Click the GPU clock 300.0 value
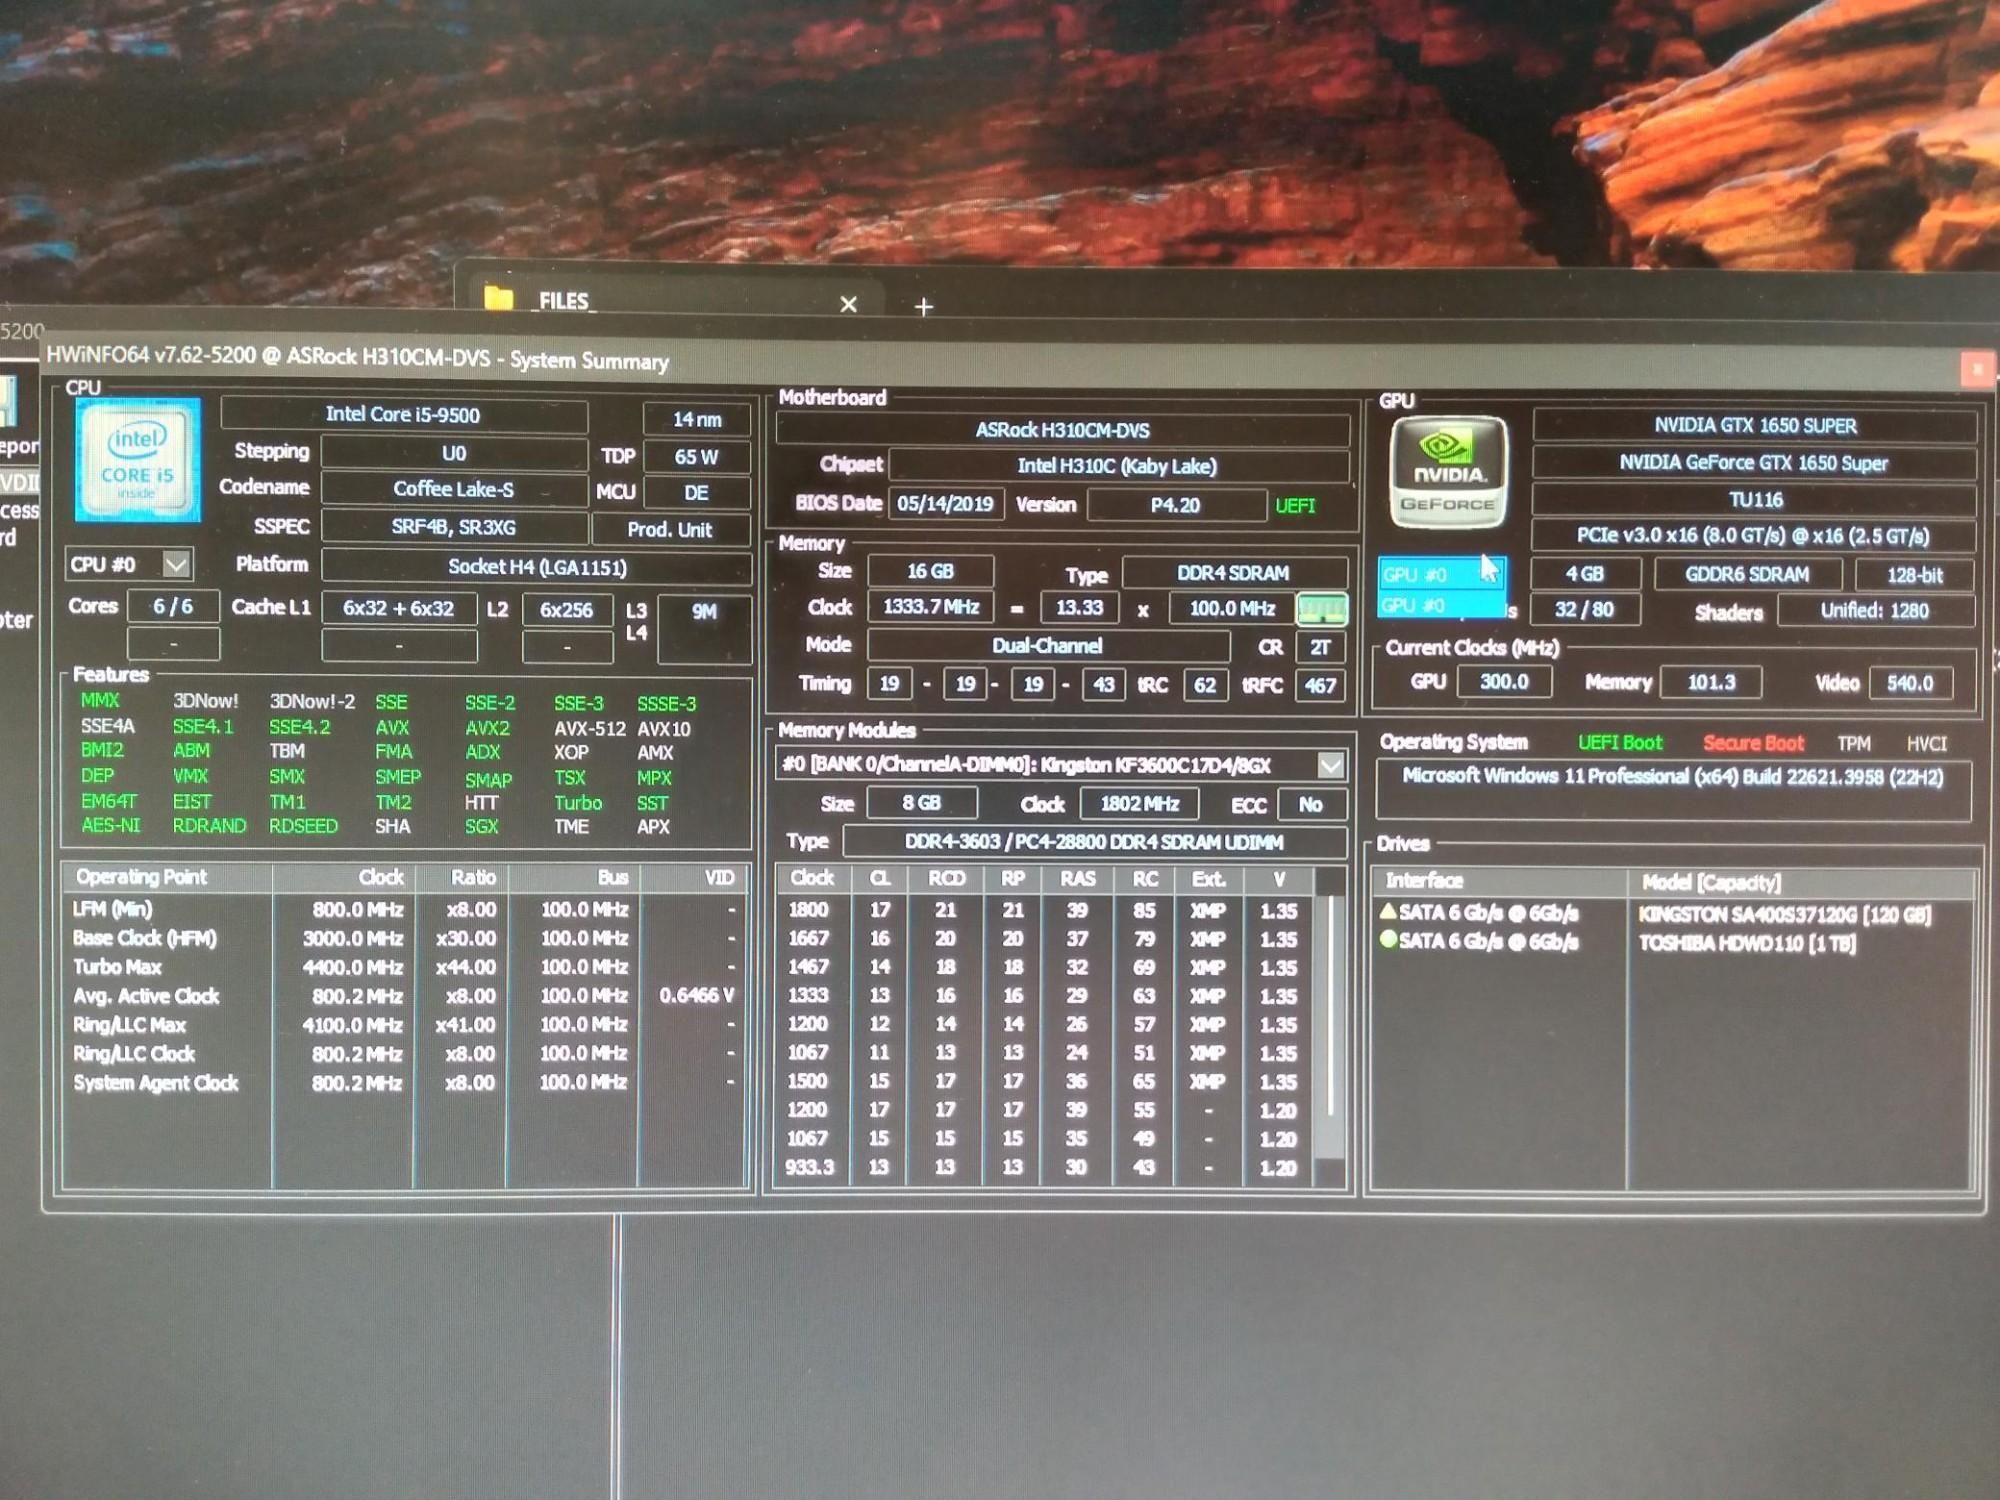 [1504, 682]
